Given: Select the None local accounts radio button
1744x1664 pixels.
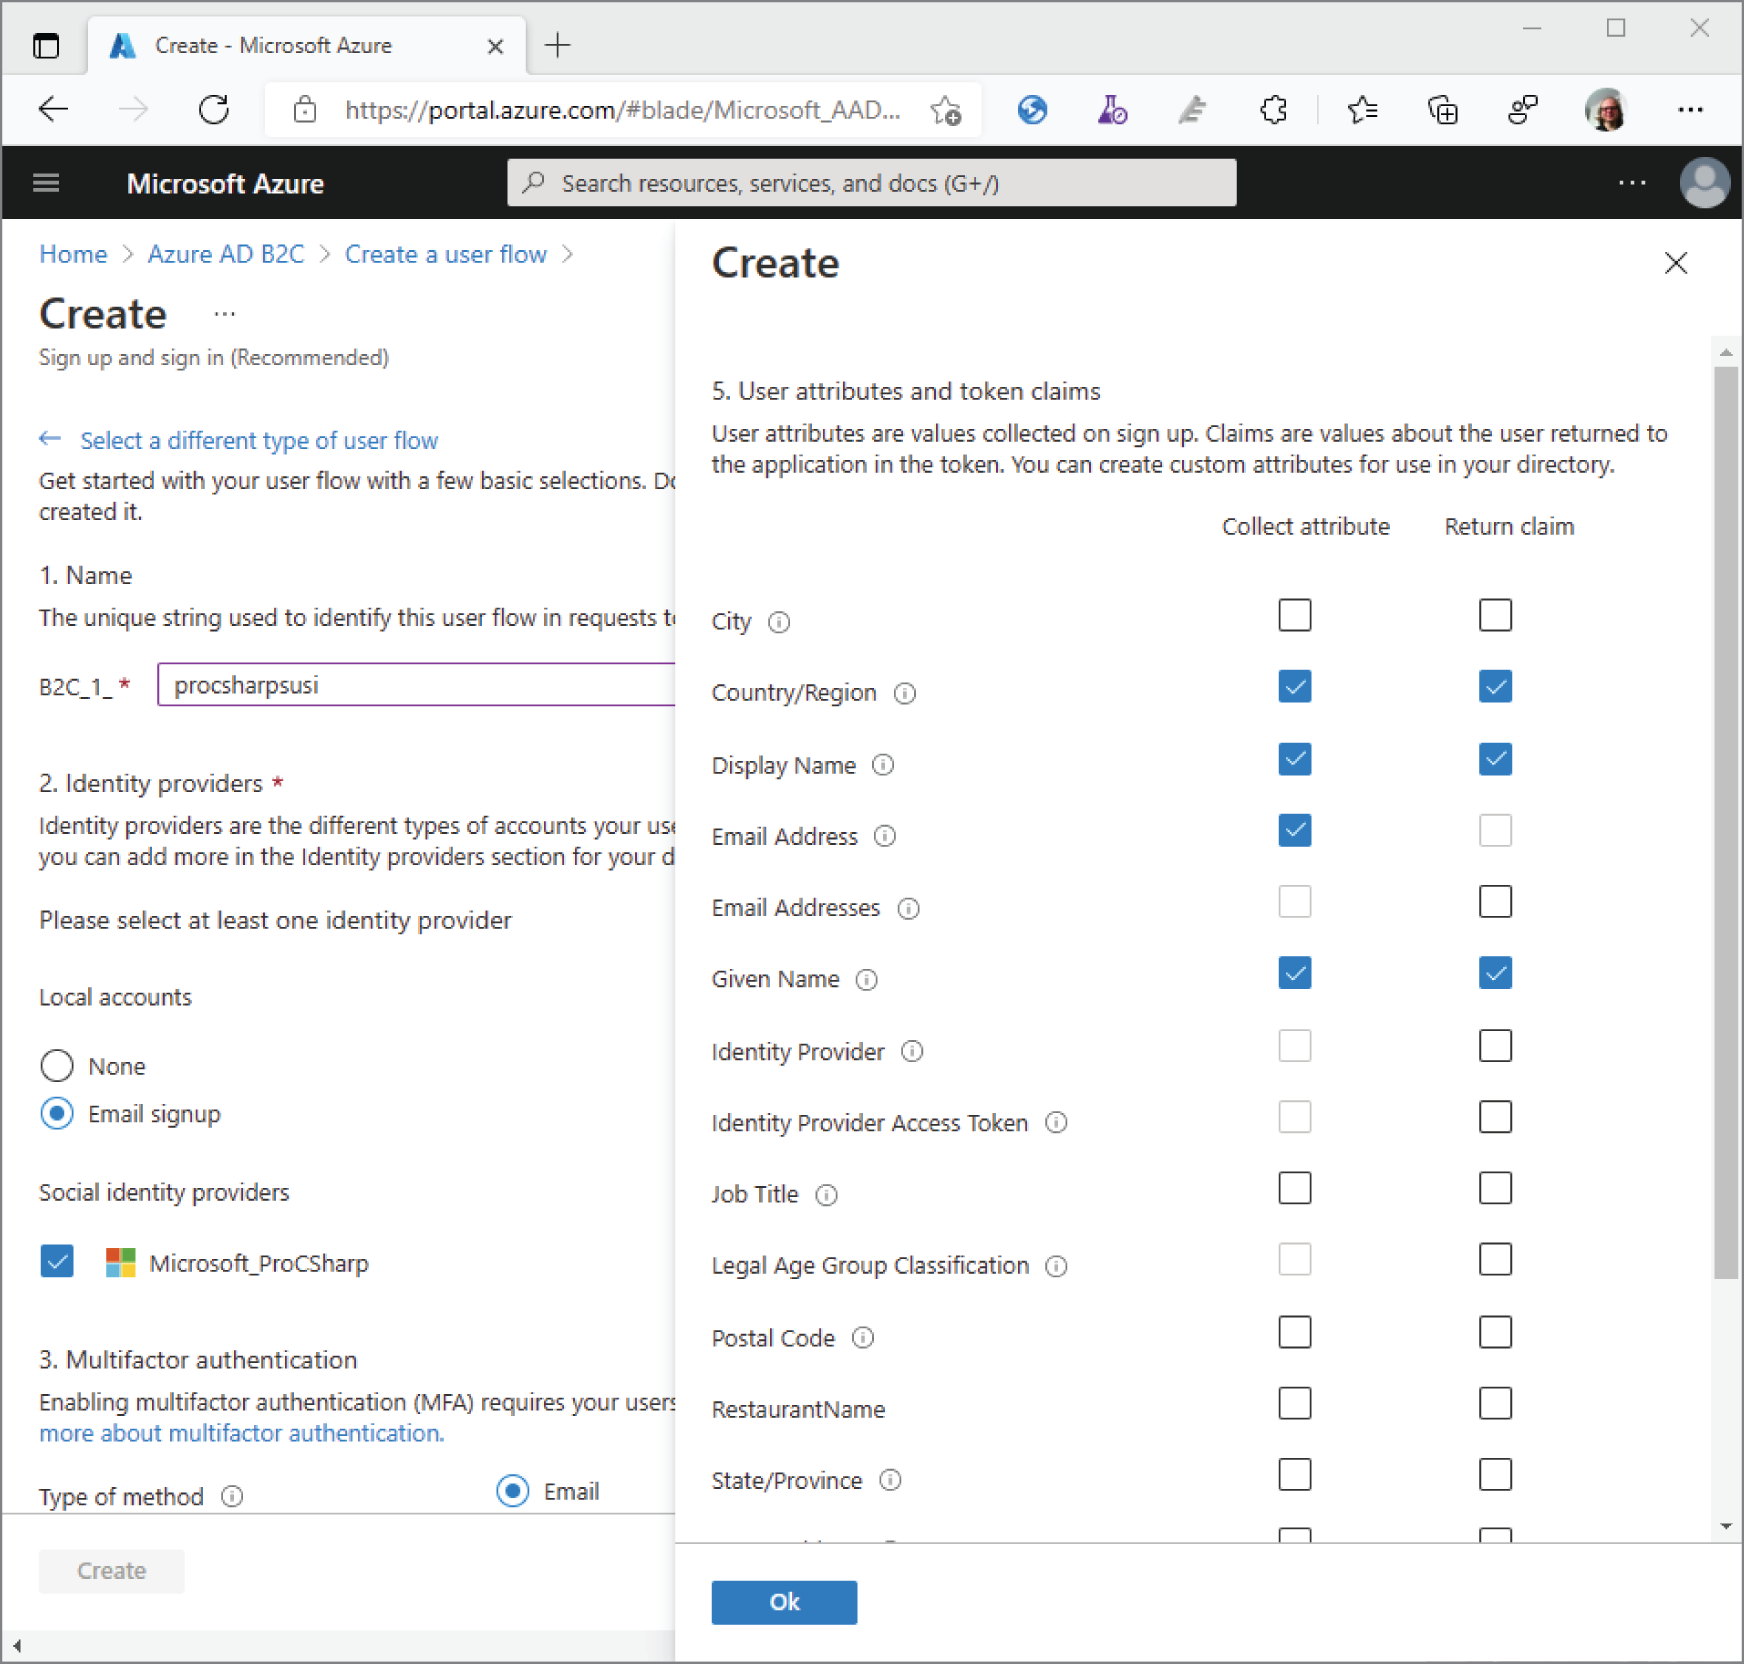Looking at the screenshot, I should click(57, 1066).
